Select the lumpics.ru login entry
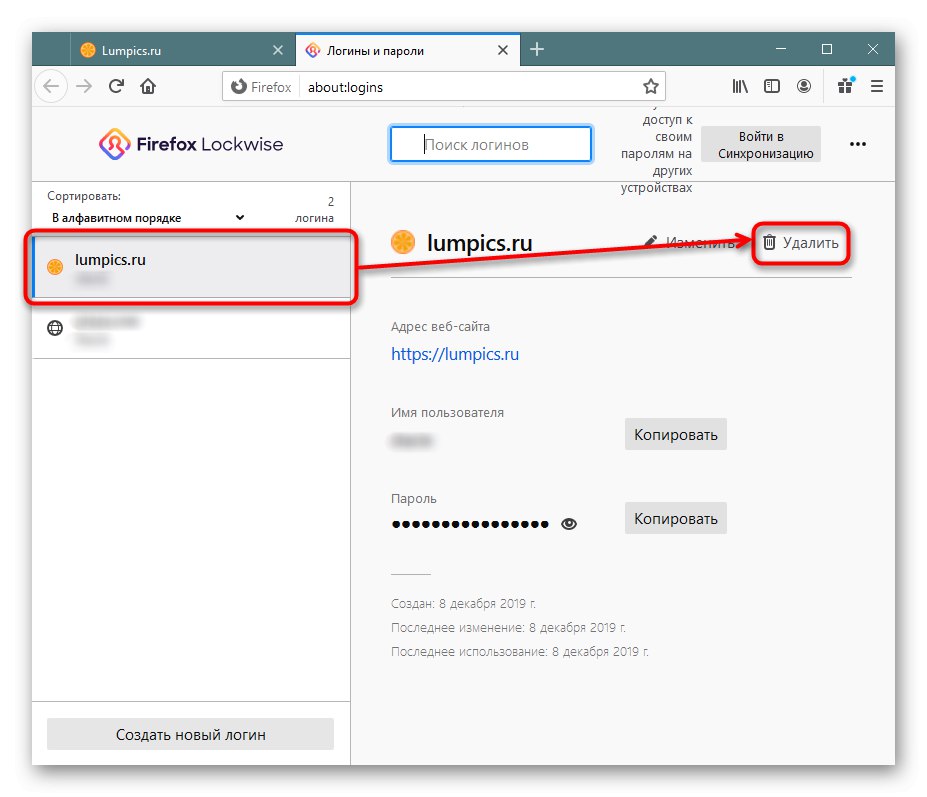The height and width of the screenshot is (797, 927). coord(192,267)
